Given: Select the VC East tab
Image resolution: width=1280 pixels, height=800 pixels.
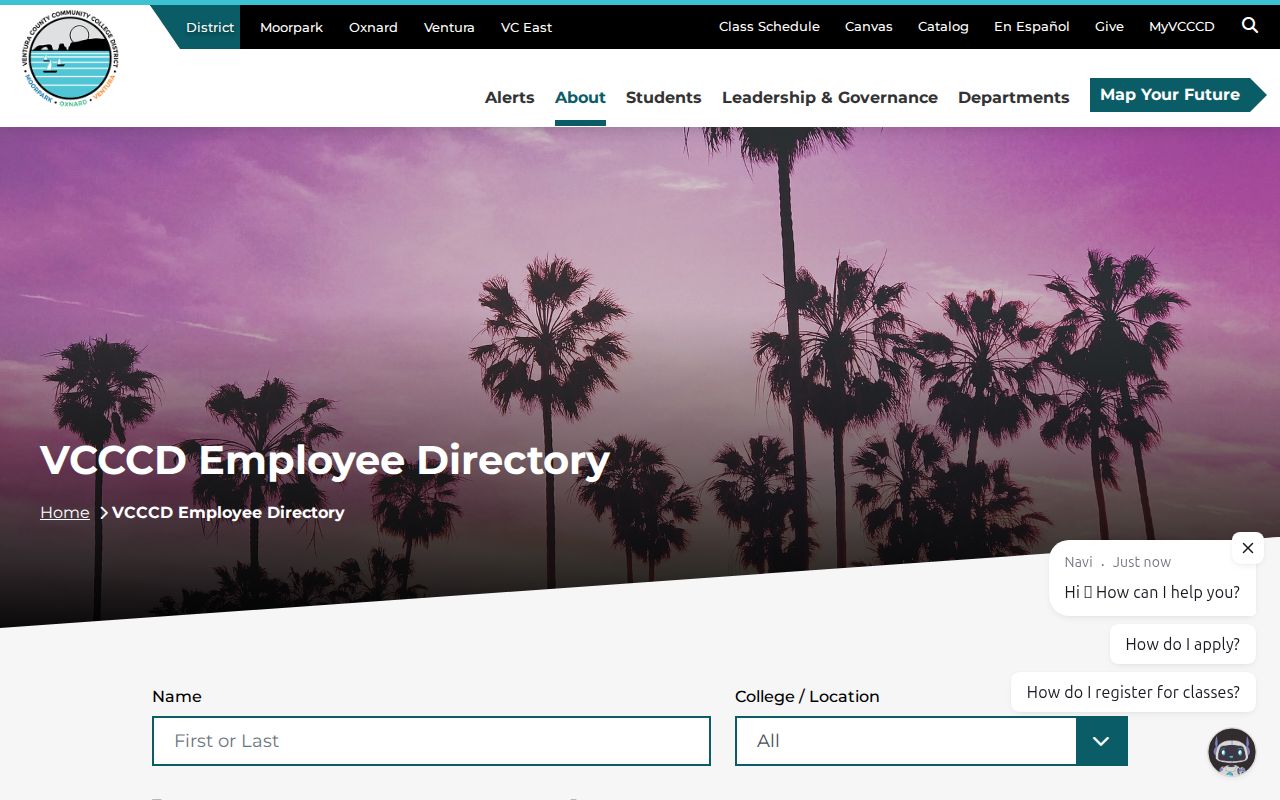Looking at the screenshot, I should (526, 27).
